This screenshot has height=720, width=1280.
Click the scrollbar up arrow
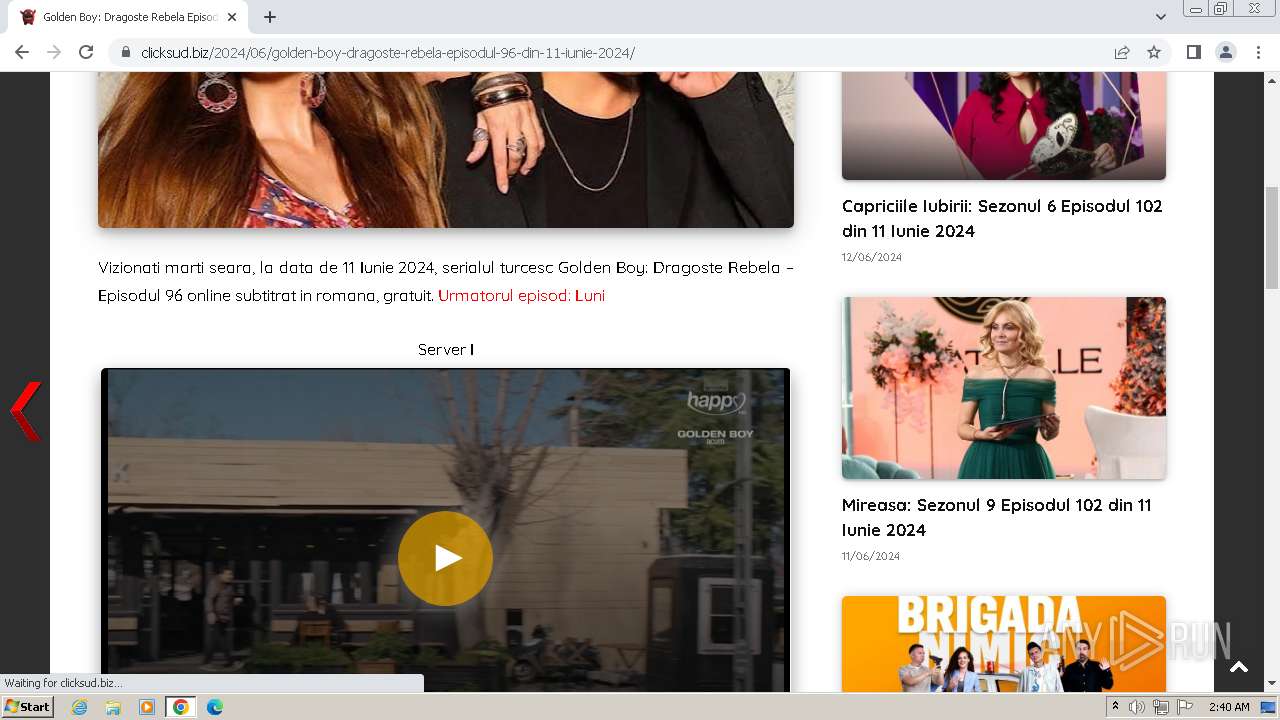(x=1272, y=80)
